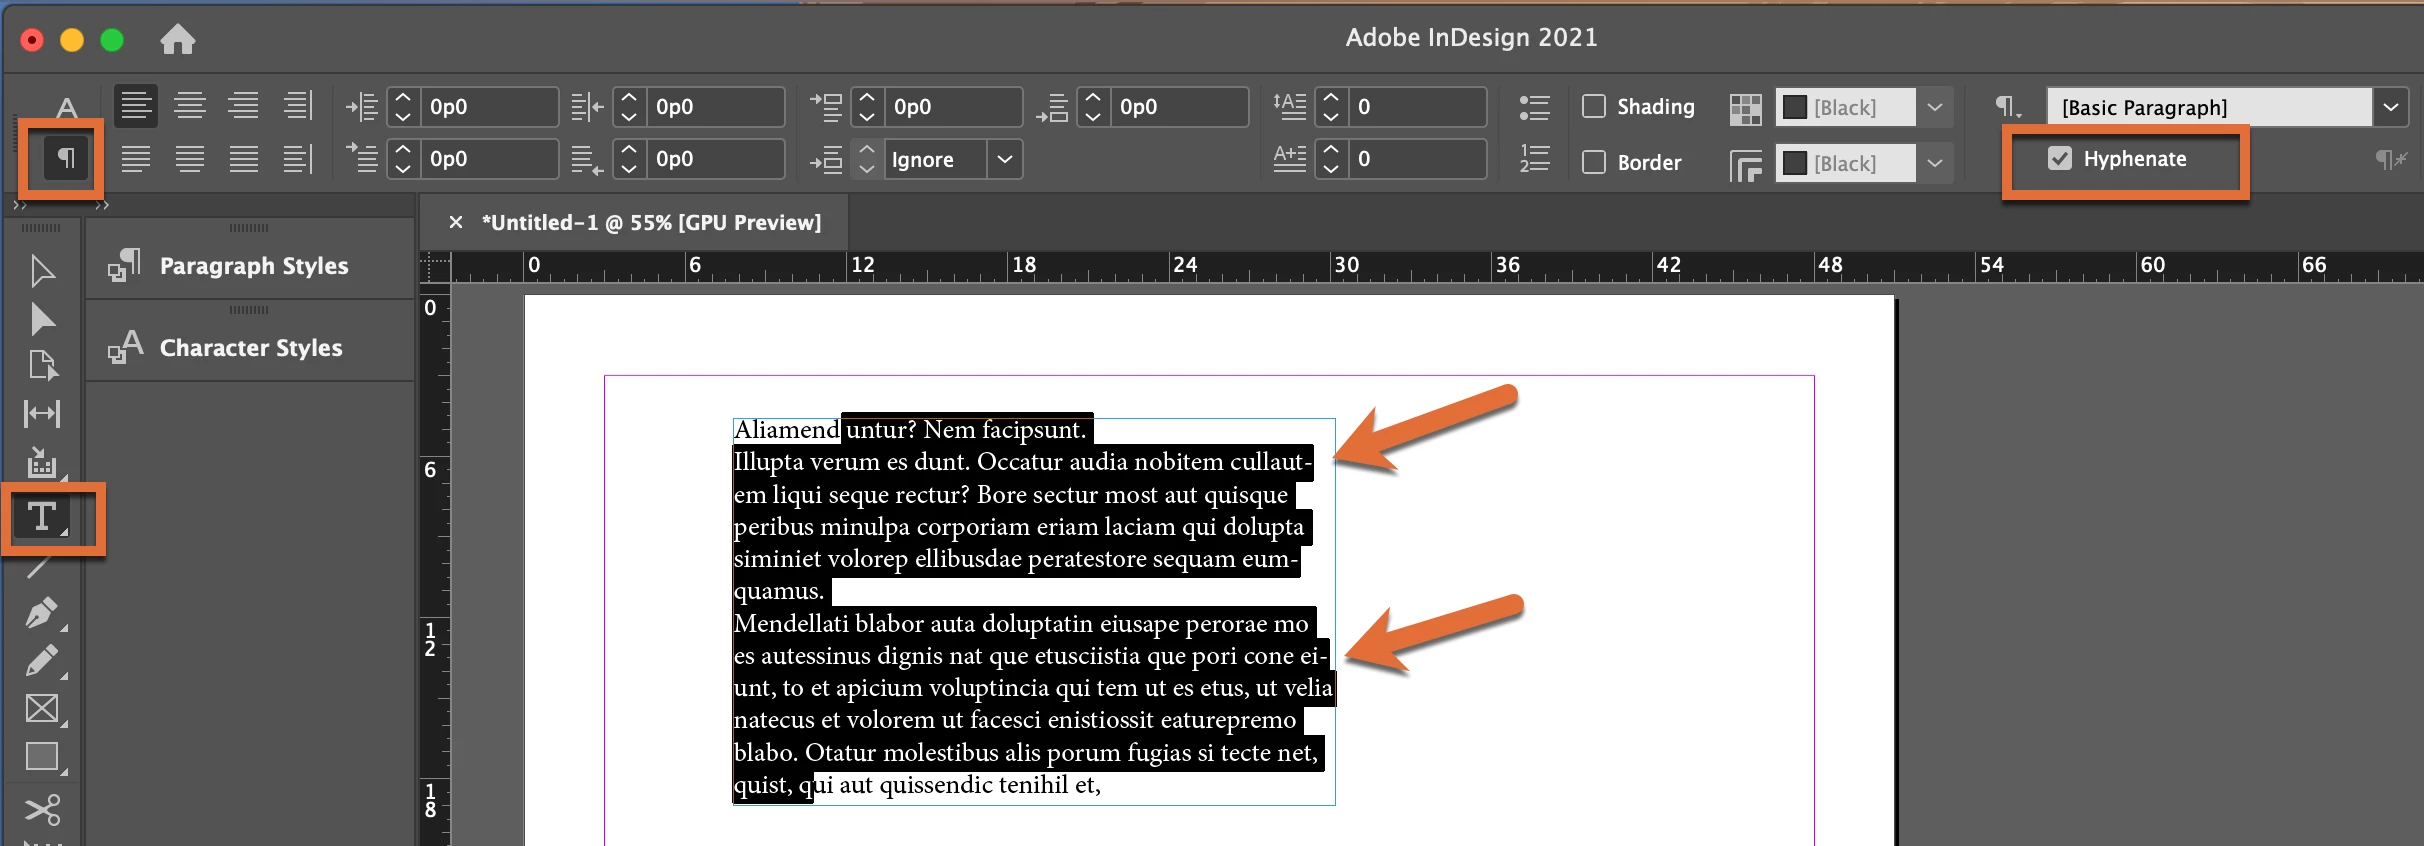This screenshot has height=846, width=2424.
Task: Click the border corner options icon
Action: click(x=1745, y=165)
